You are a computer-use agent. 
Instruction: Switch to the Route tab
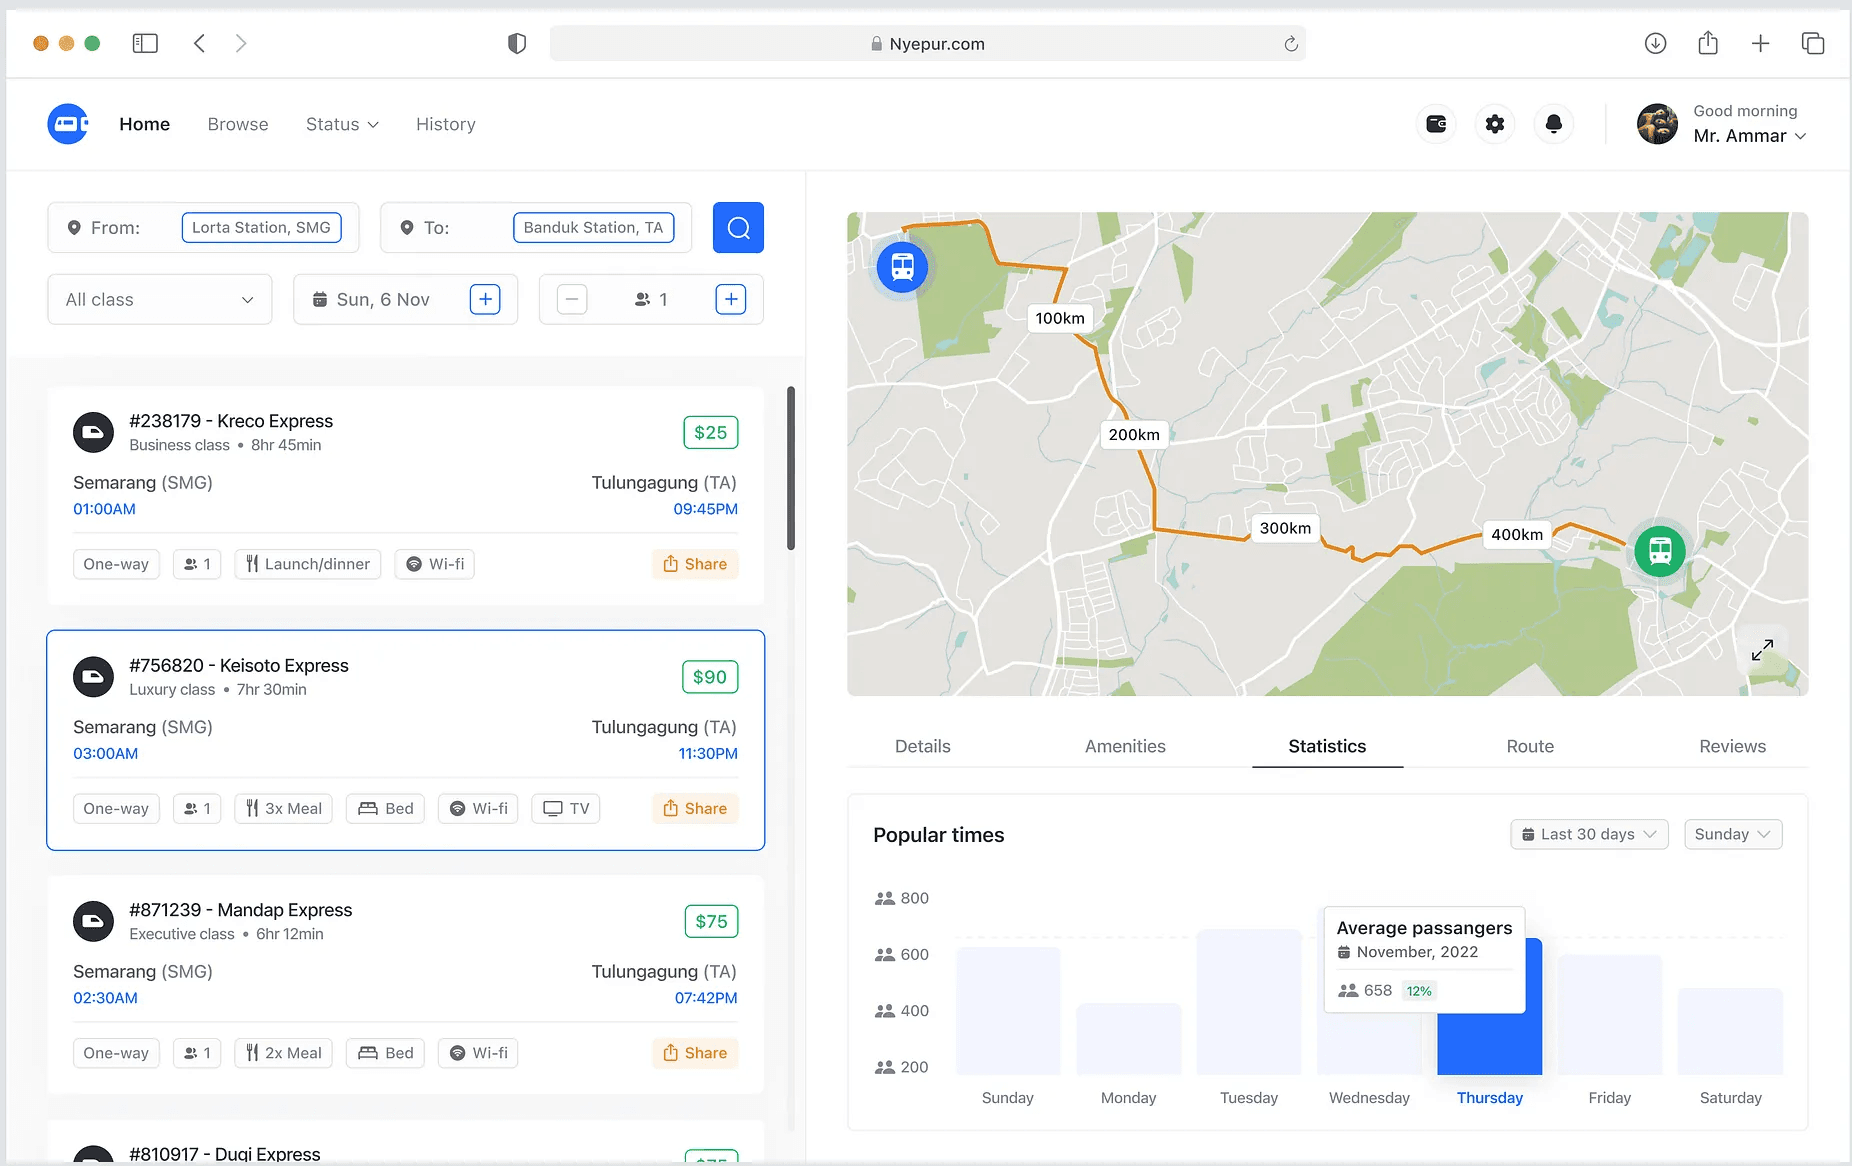[1529, 746]
